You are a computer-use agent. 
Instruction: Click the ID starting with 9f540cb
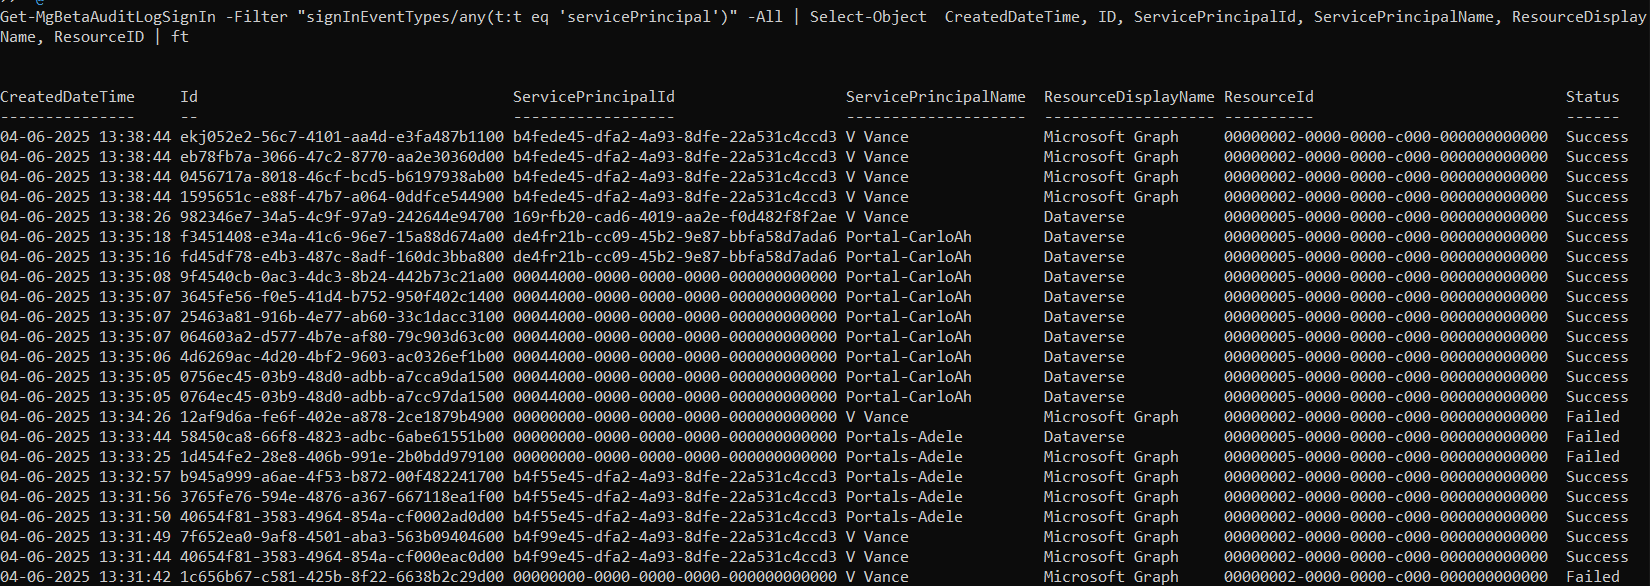[342, 277]
